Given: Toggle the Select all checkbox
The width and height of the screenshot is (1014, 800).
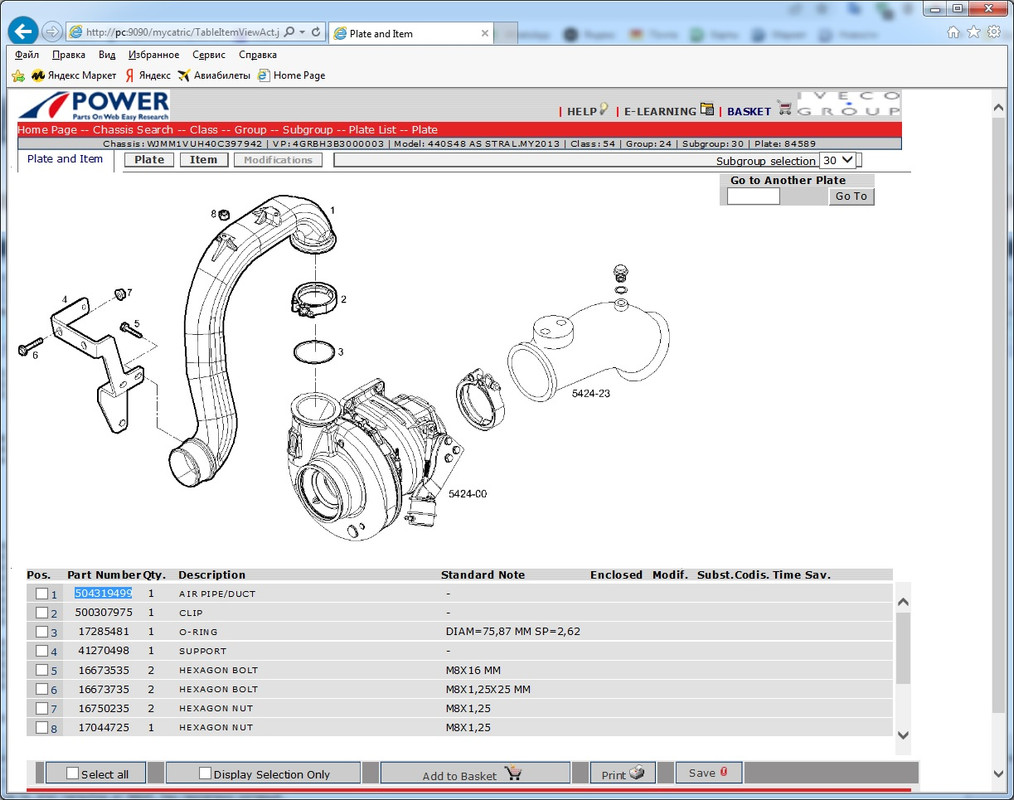Looking at the screenshot, I should click(x=72, y=773).
